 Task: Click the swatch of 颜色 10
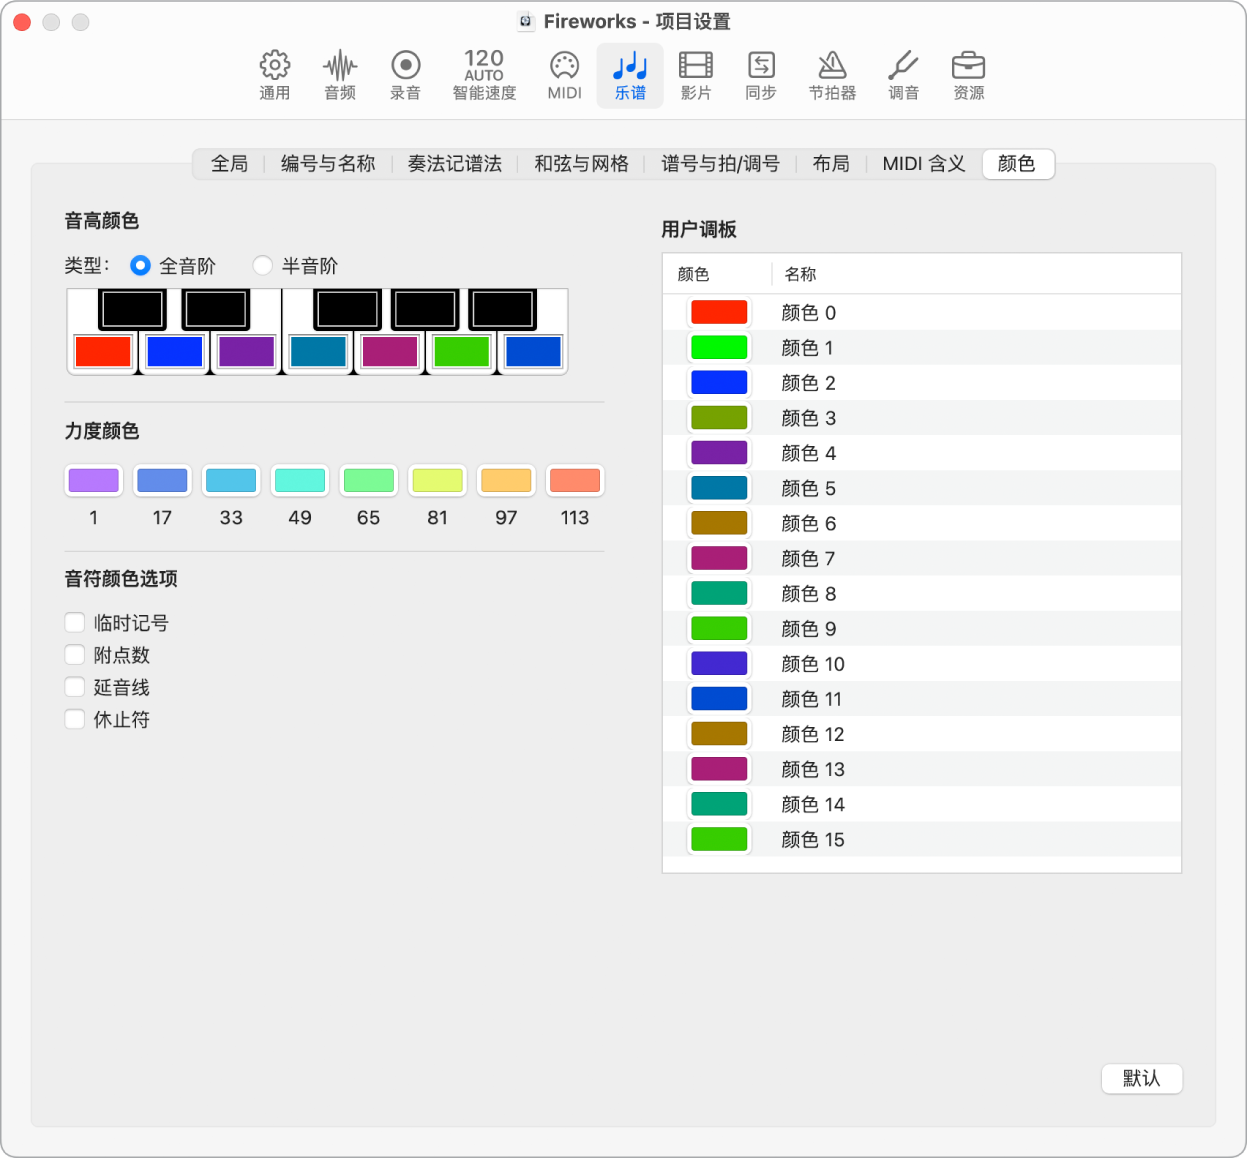click(x=719, y=663)
